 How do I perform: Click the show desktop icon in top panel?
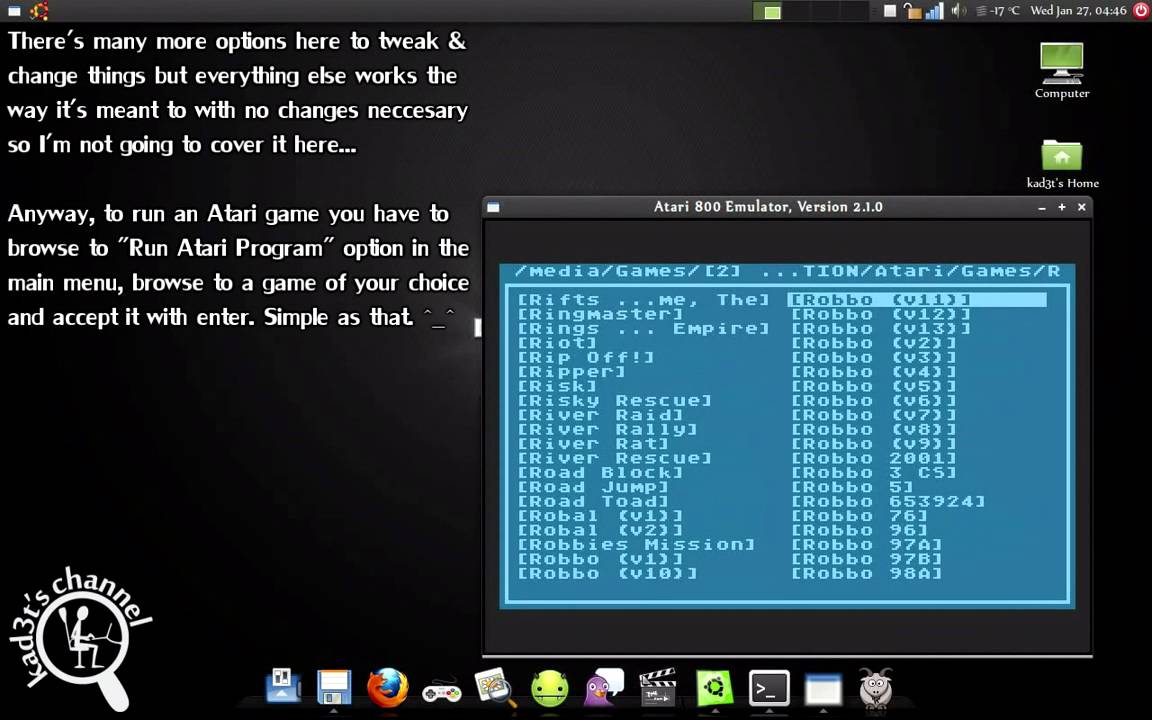point(14,10)
